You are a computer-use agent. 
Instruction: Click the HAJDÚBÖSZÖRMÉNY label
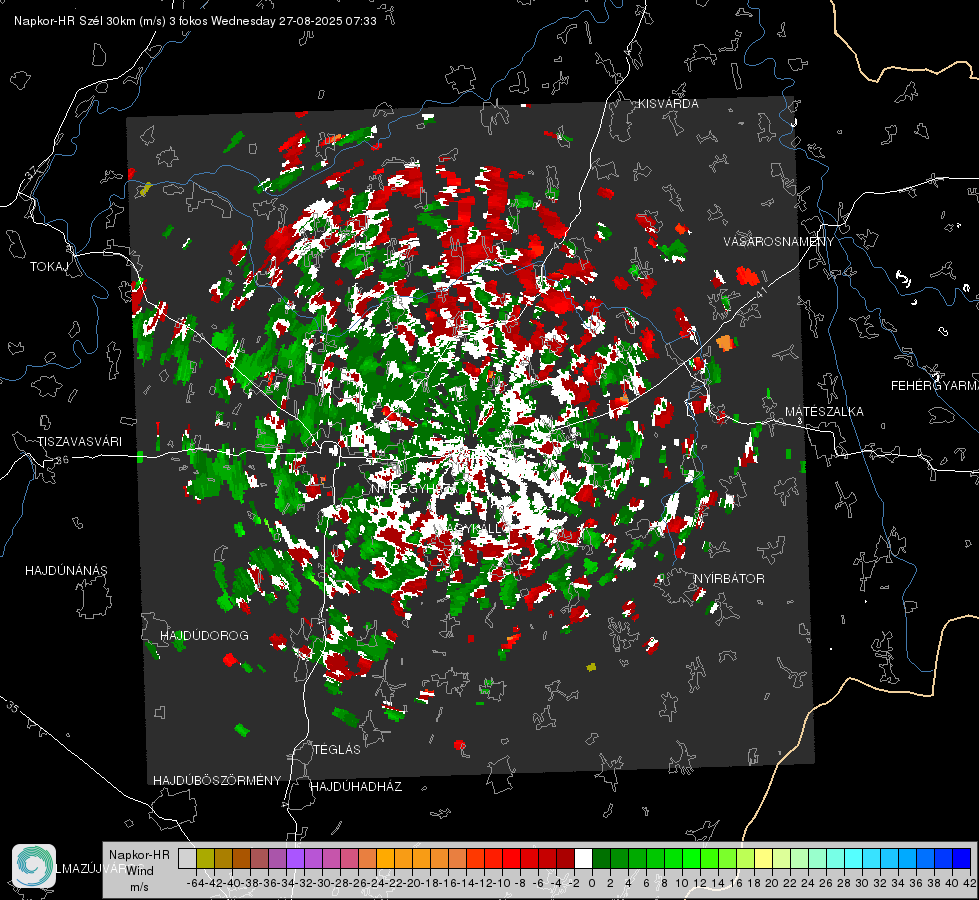click(217, 781)
